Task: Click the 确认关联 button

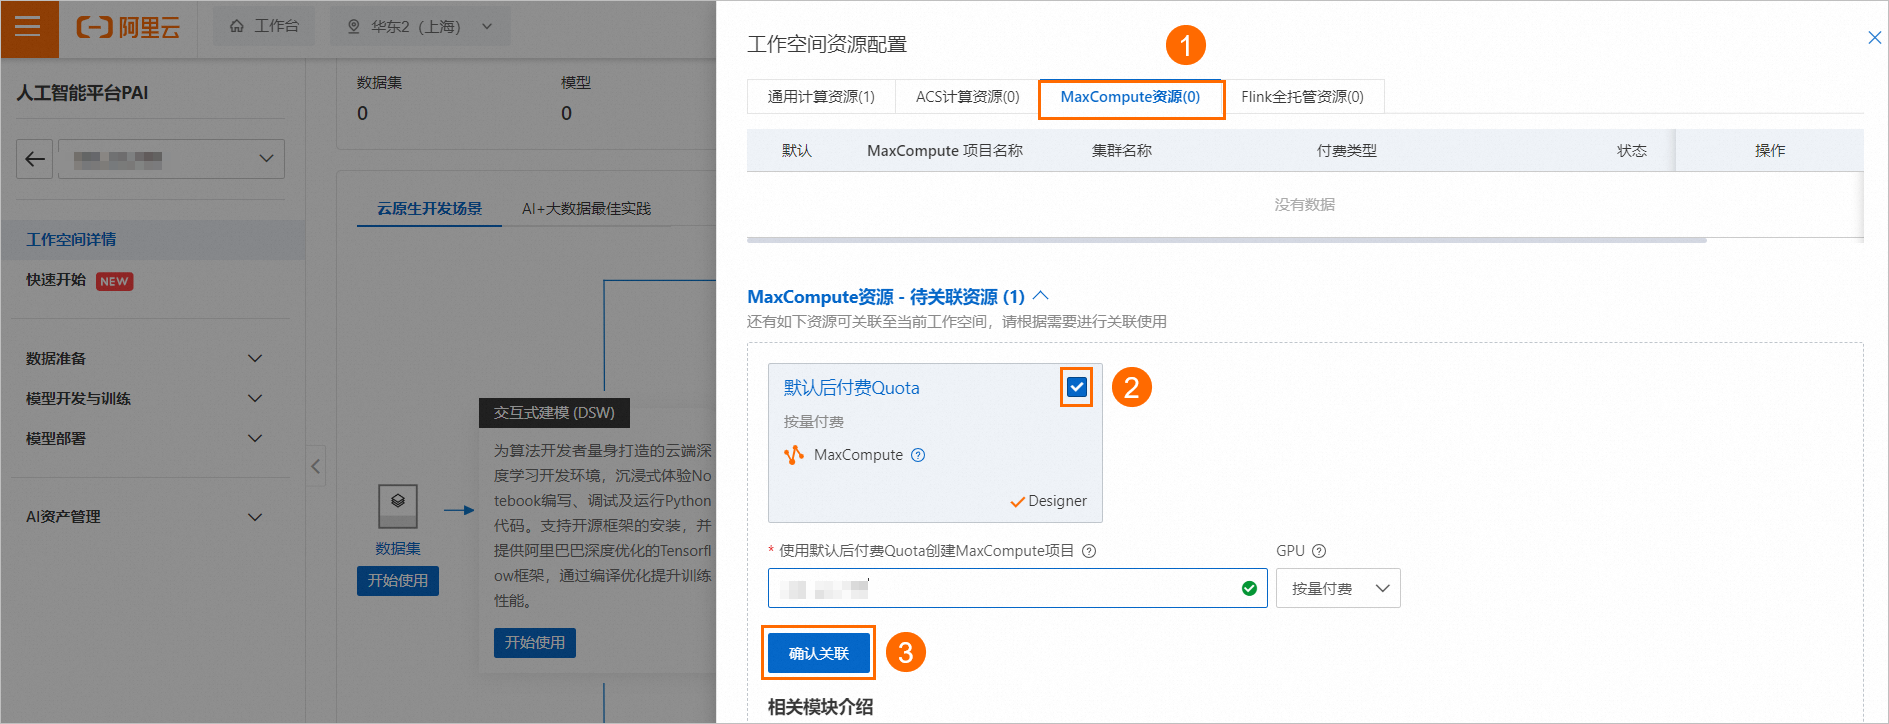Action: pyautogui.click(x=819, y=653)
